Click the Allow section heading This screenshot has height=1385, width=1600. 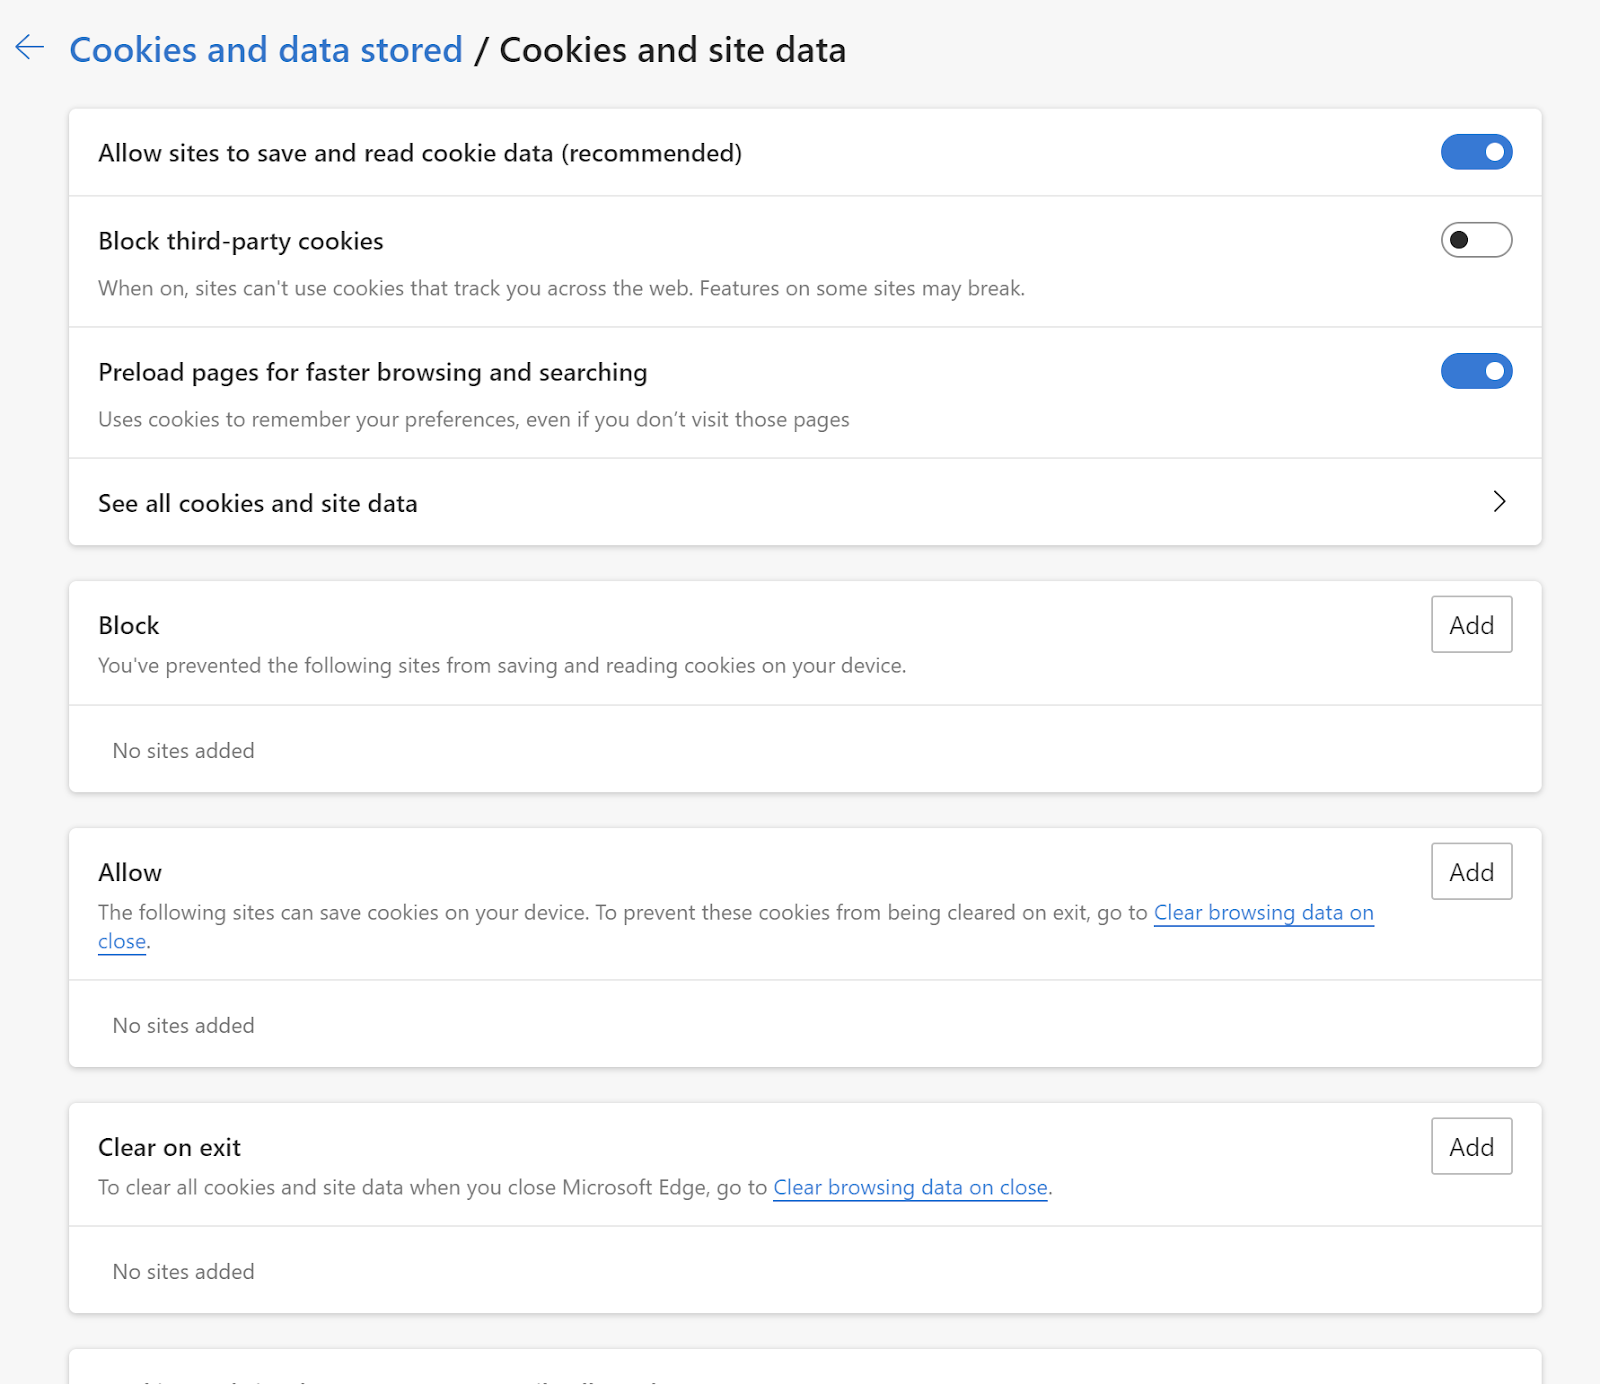click(129, 871)
